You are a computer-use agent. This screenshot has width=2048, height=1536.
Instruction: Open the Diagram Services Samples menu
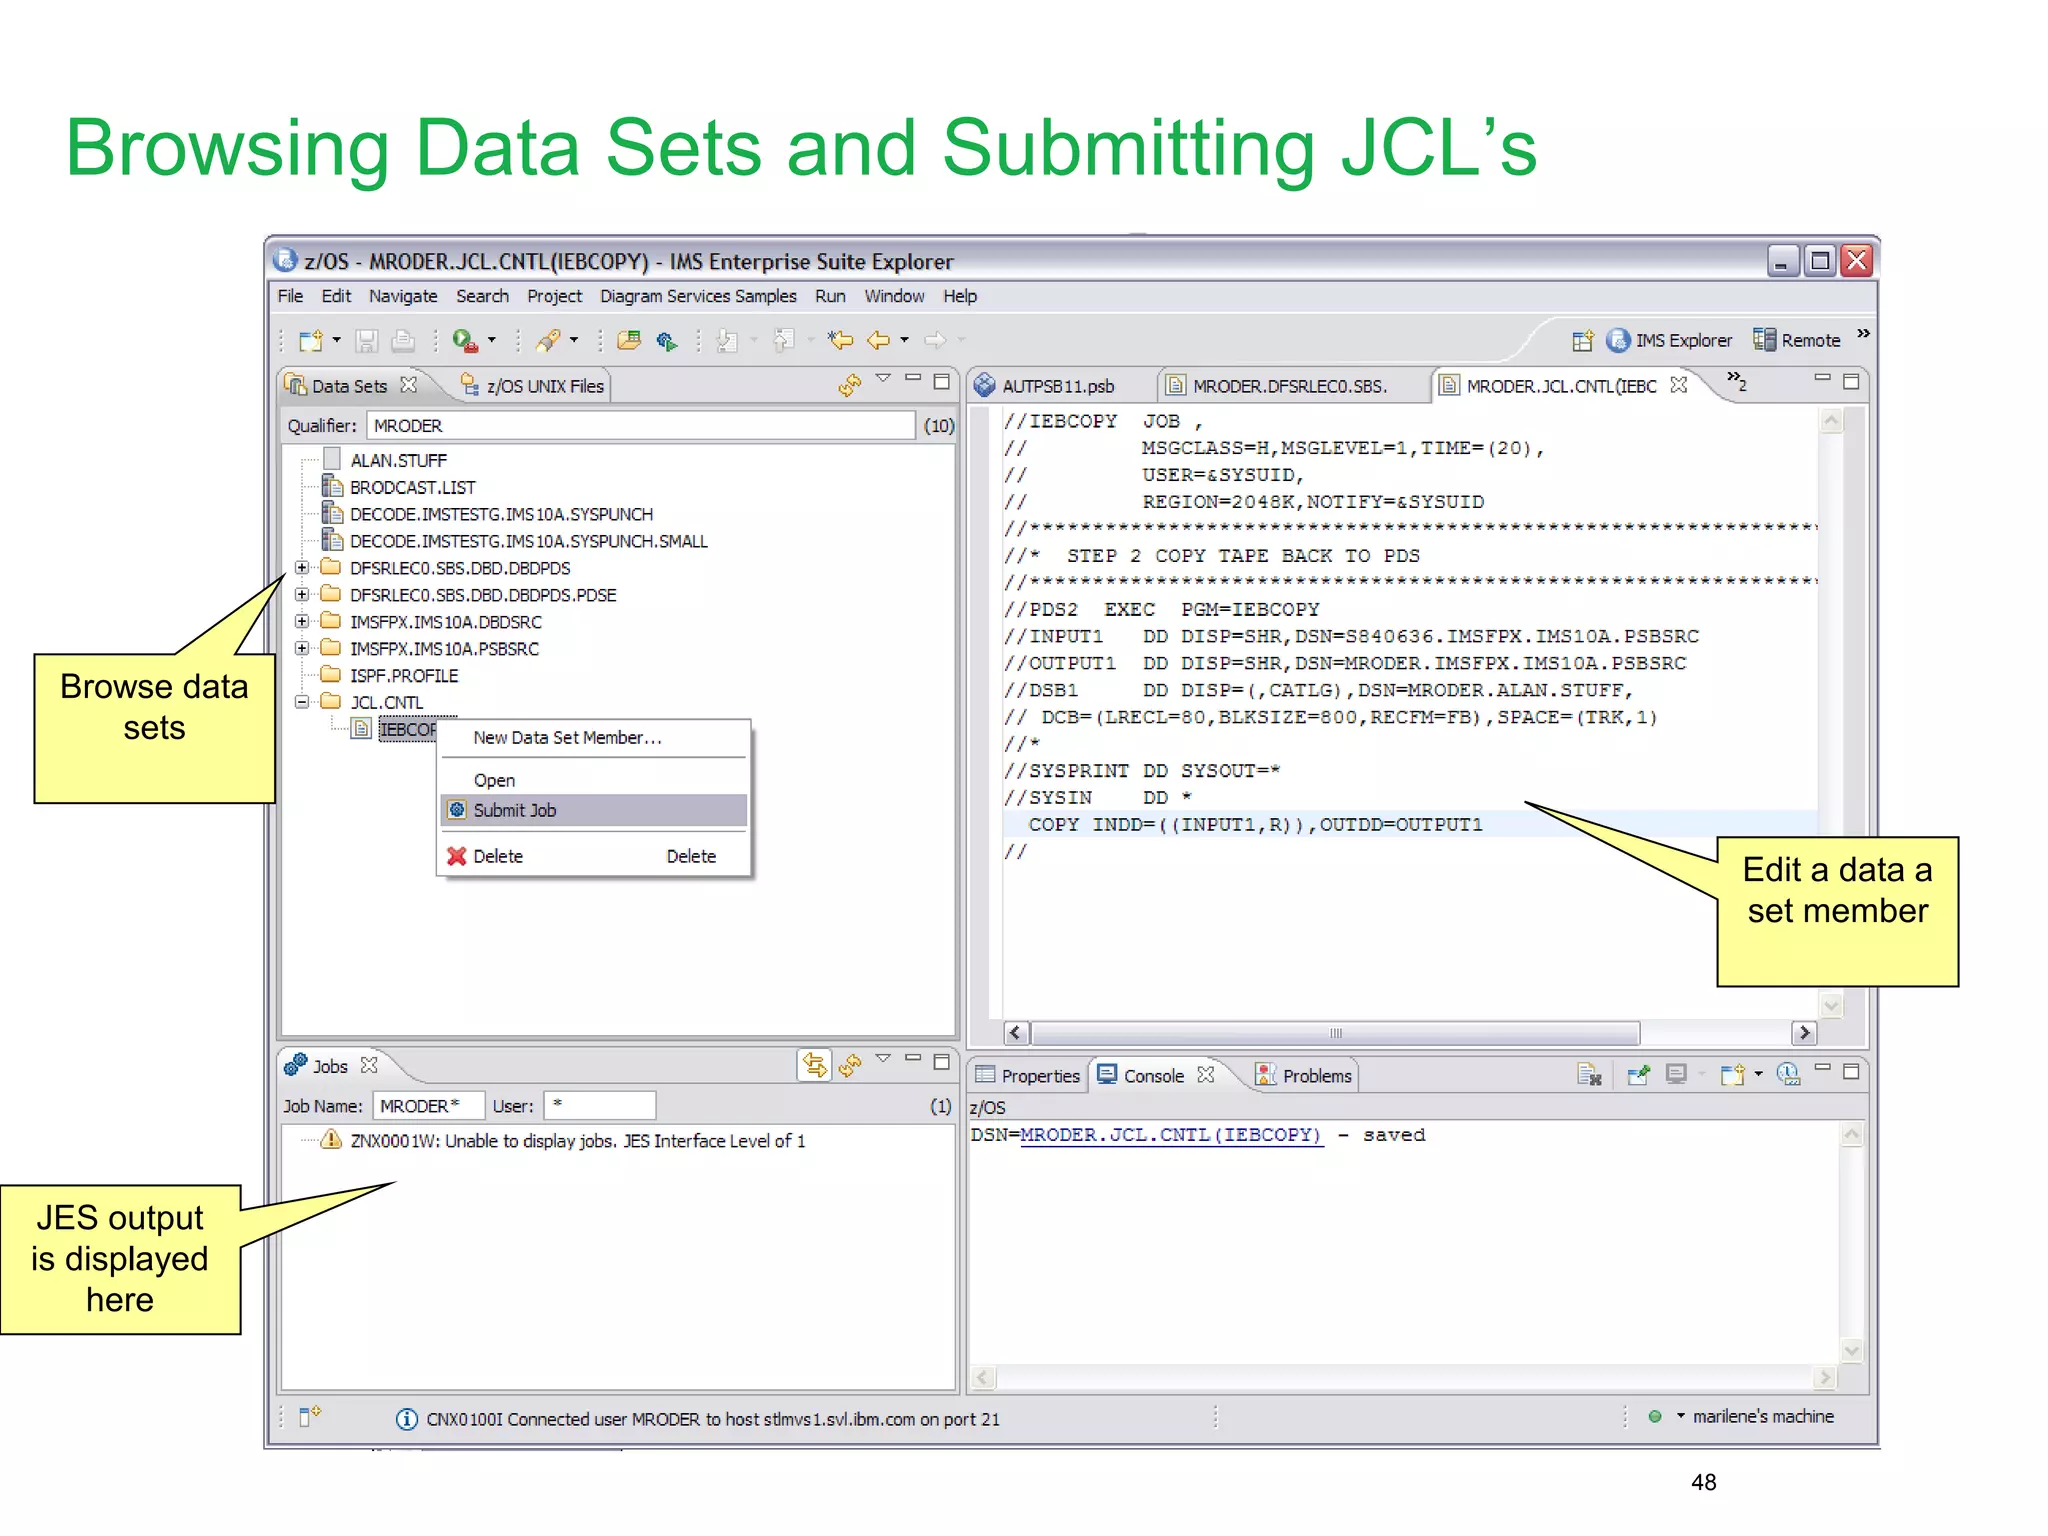(698, 296)
